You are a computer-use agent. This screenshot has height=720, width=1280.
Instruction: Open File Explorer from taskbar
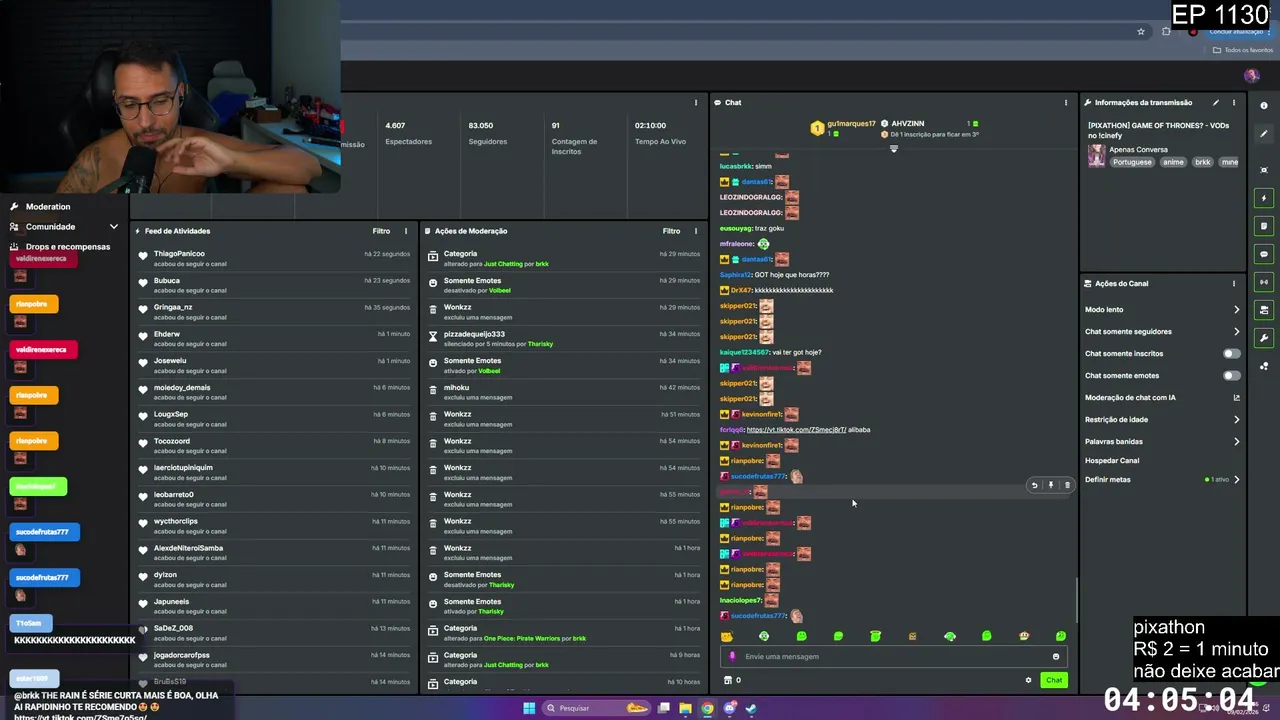[685, 708]
